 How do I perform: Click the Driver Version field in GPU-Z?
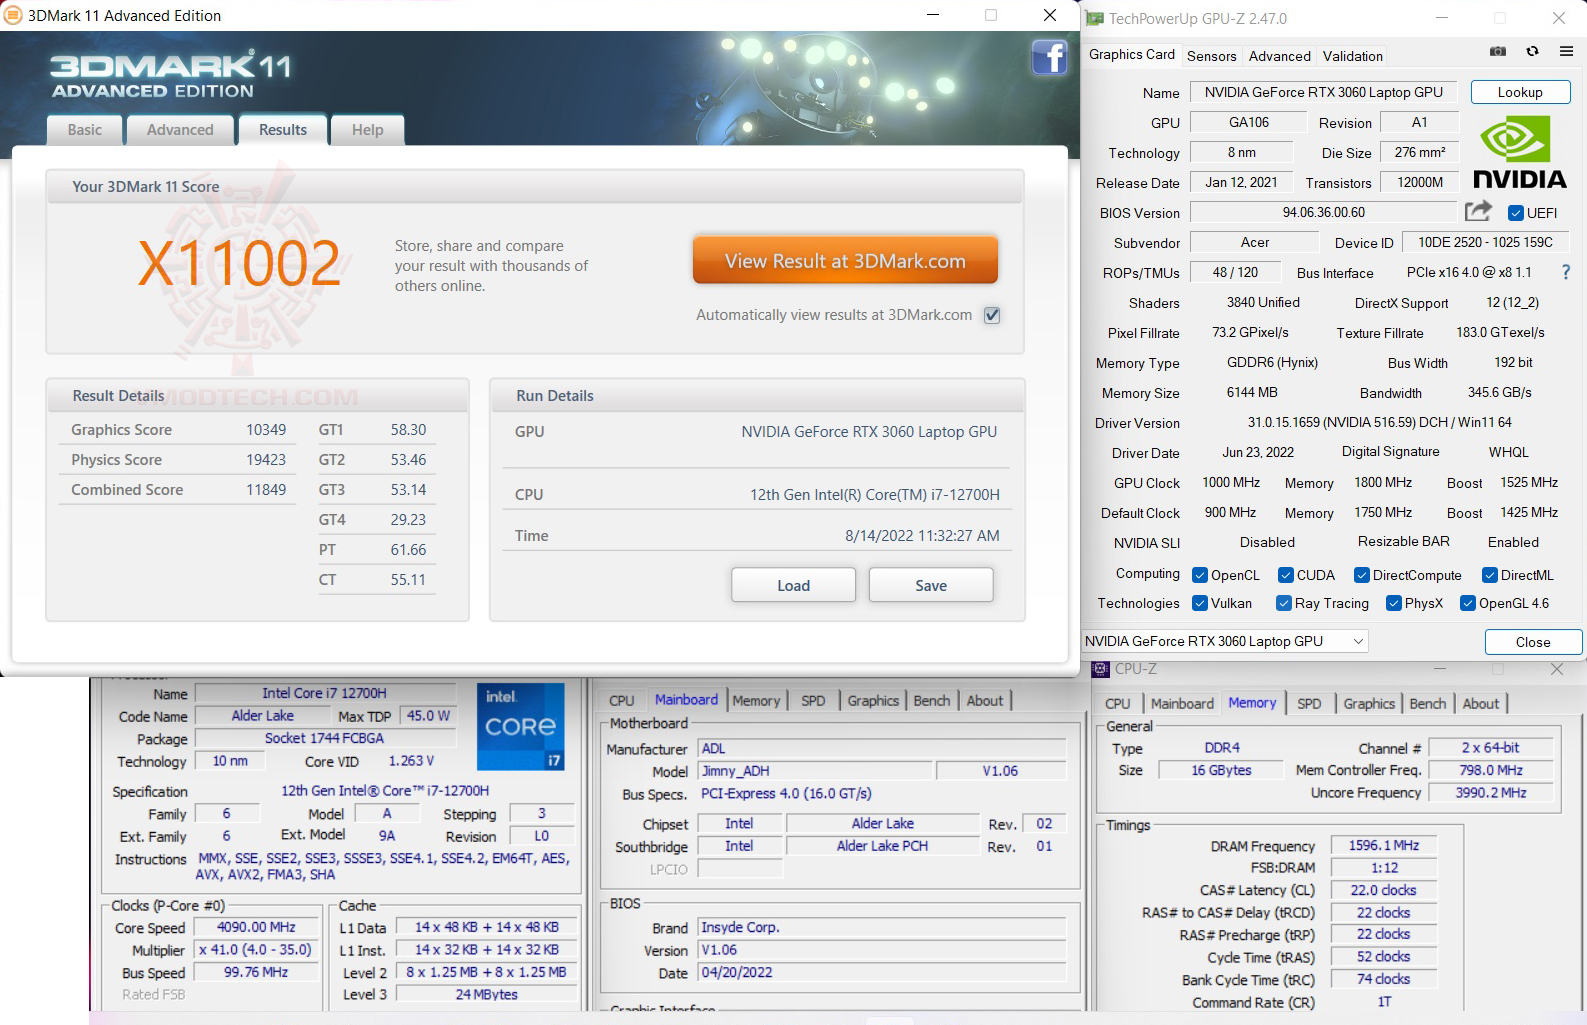[1379, 422]
